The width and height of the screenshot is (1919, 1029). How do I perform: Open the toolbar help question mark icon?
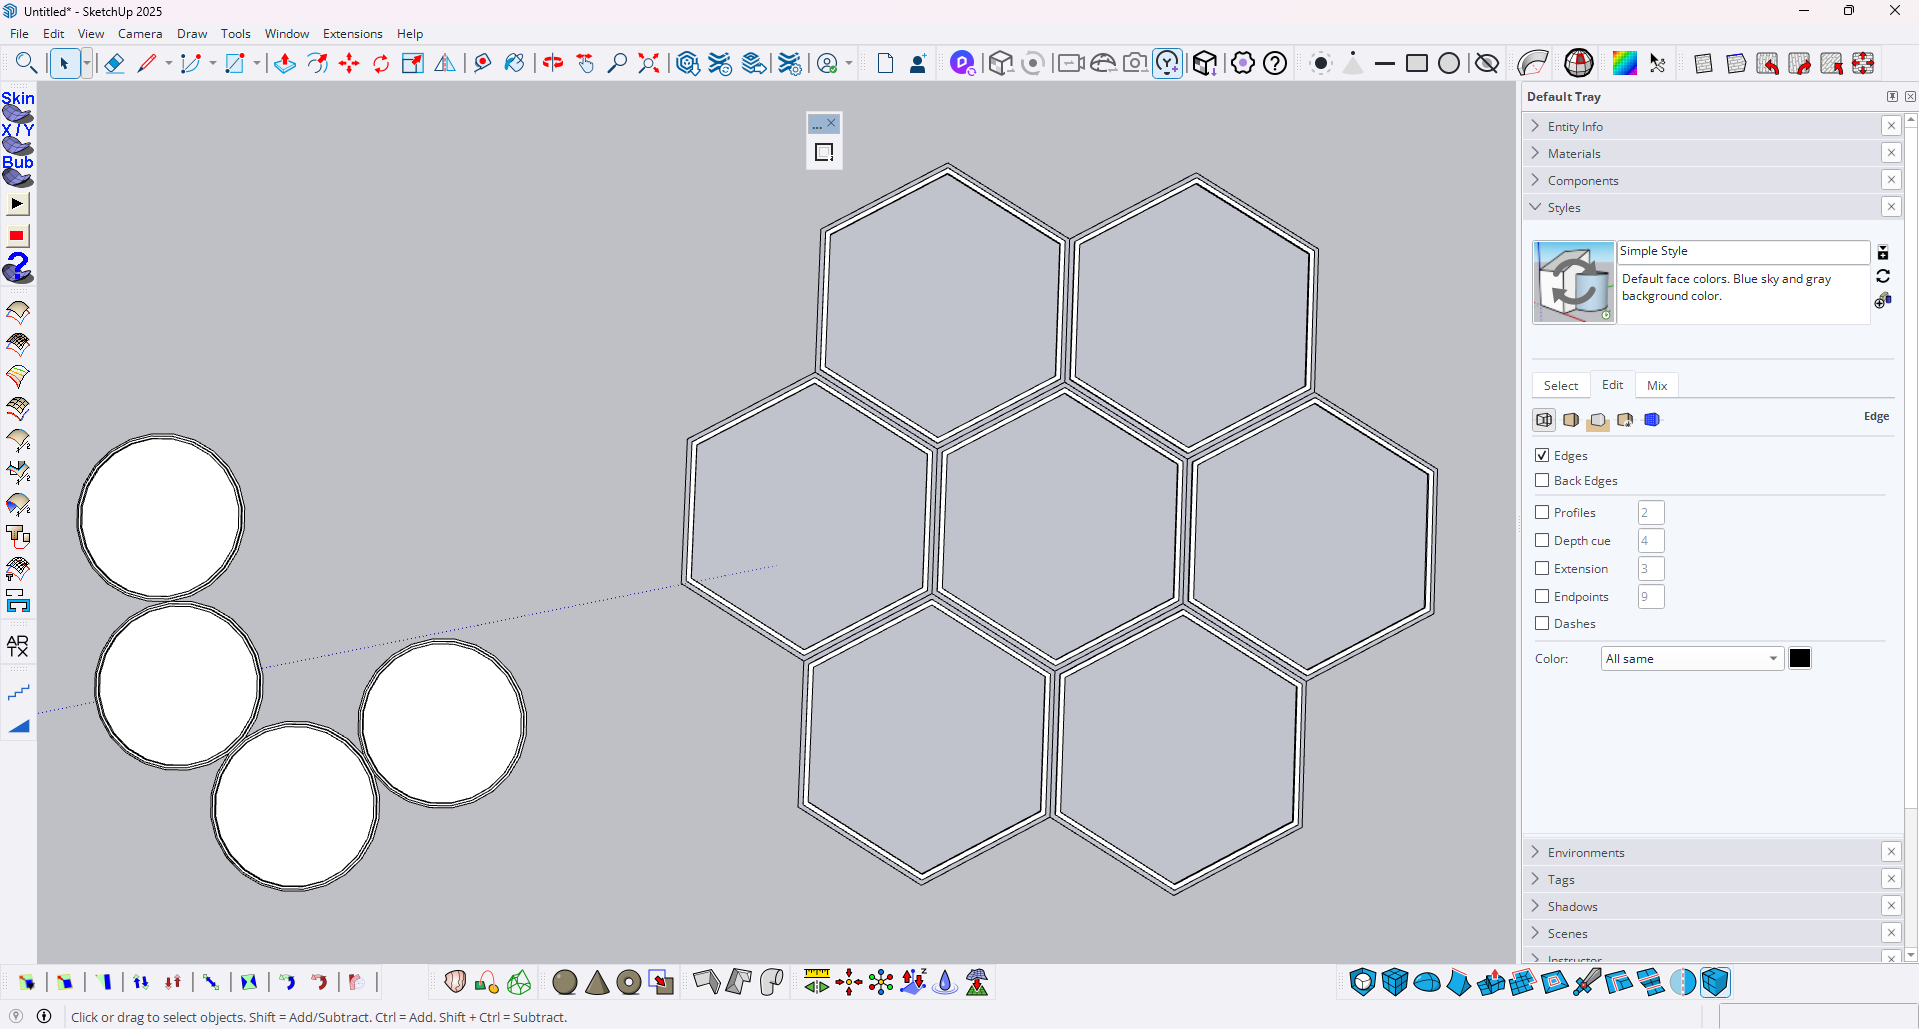(1275, 64)
